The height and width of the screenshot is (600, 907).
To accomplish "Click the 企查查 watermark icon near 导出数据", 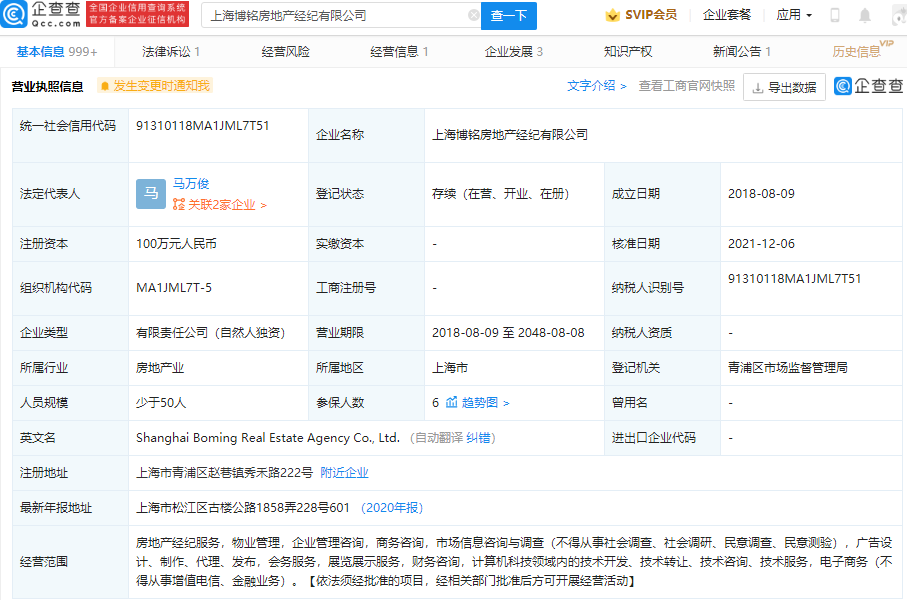I will (843, 88).
